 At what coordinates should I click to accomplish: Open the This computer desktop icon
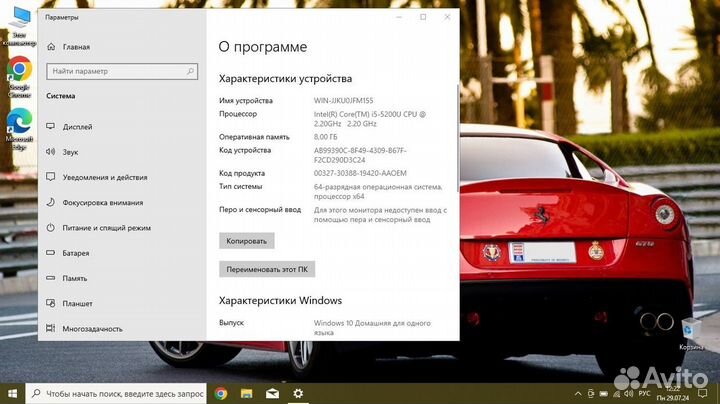[x=19, y=27]
